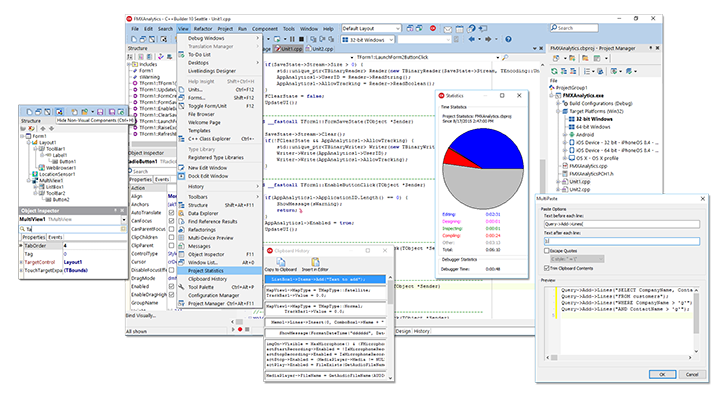
Task: Click the ProjectGroup1 icon in Project Manager
Action: 552,88
